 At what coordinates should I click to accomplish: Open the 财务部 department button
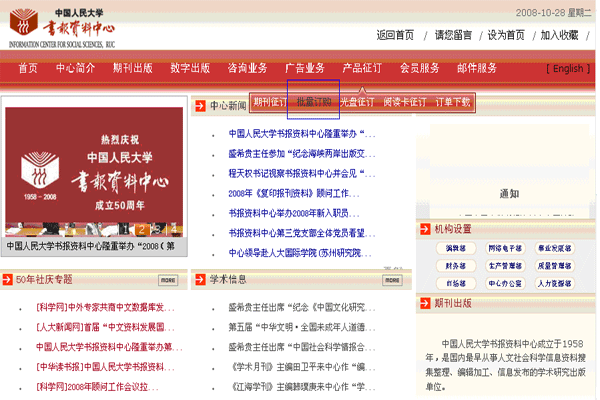click(x=456, y=266)
